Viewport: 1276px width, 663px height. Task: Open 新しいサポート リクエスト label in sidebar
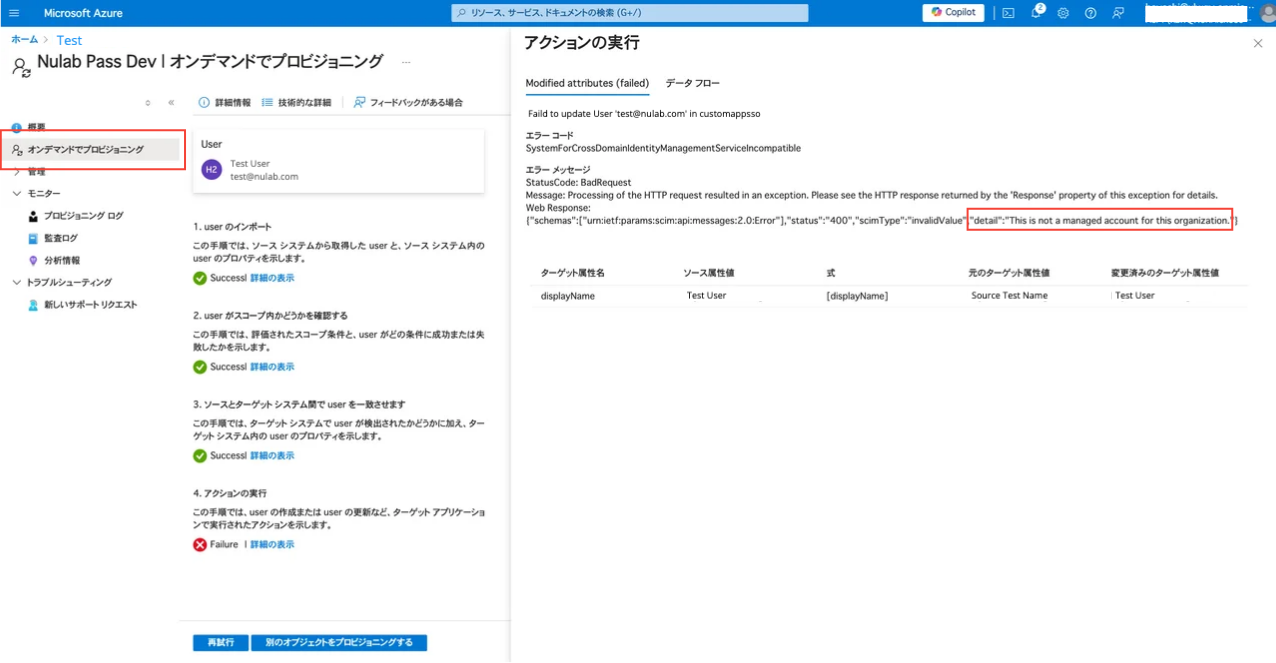(90, 304)
